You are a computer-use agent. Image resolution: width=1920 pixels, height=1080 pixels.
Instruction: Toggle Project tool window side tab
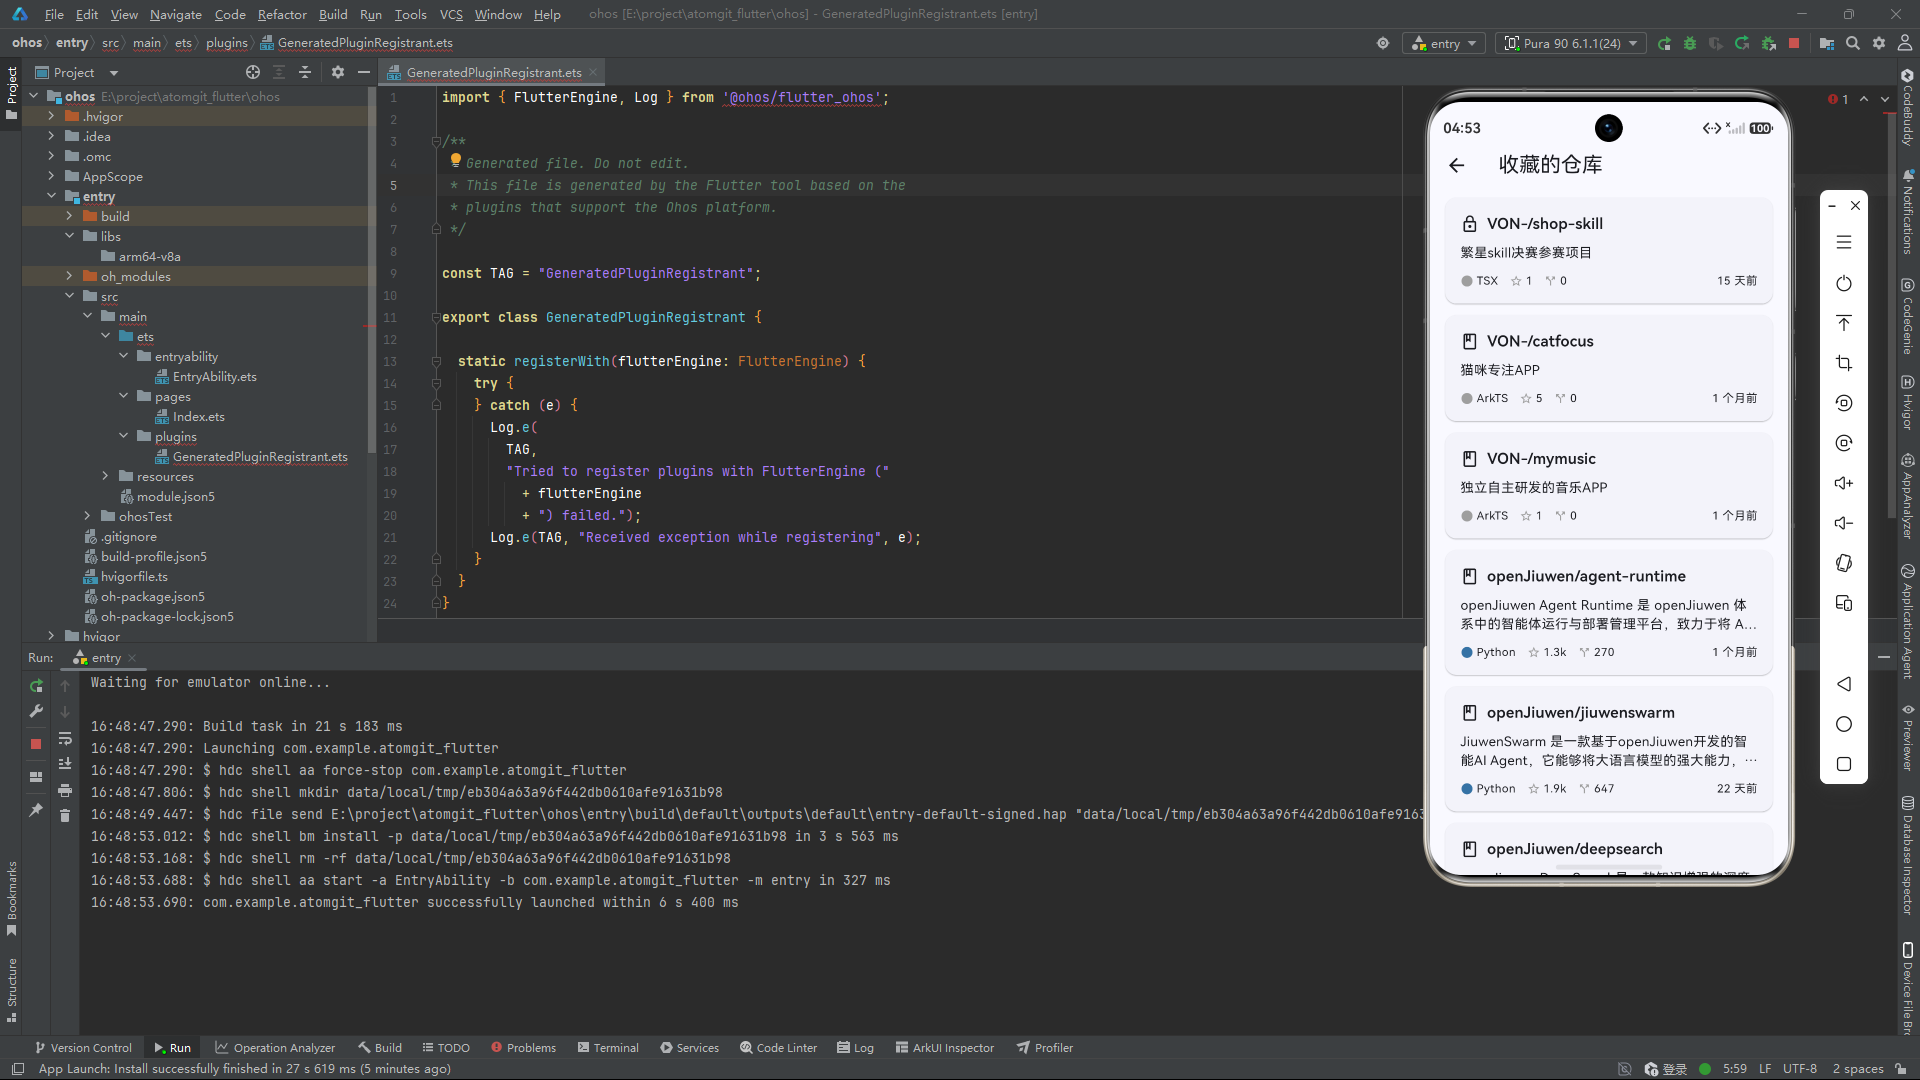(11, 92)
